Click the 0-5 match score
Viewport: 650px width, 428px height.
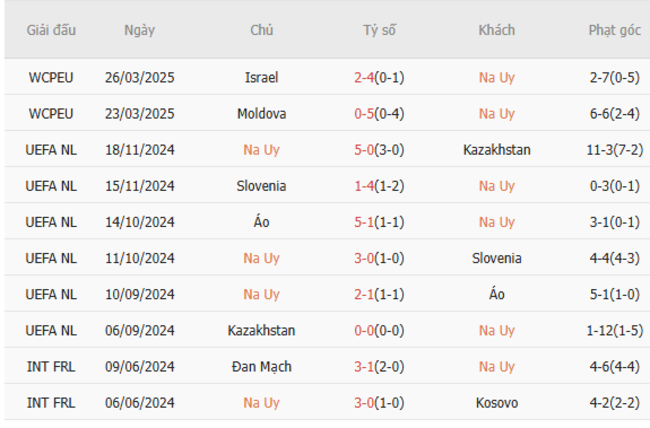365,113
